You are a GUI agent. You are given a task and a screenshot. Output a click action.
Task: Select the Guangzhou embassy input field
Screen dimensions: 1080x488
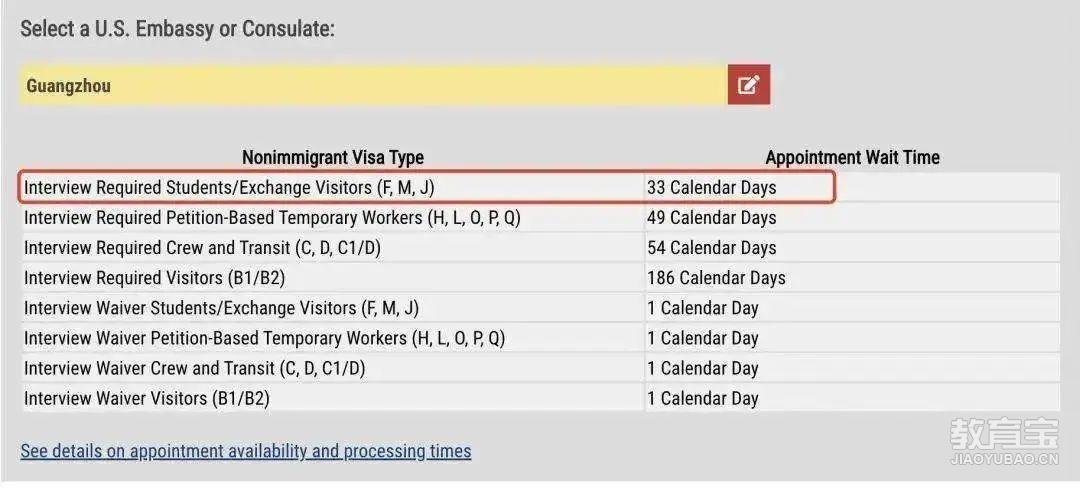[373, 85]
